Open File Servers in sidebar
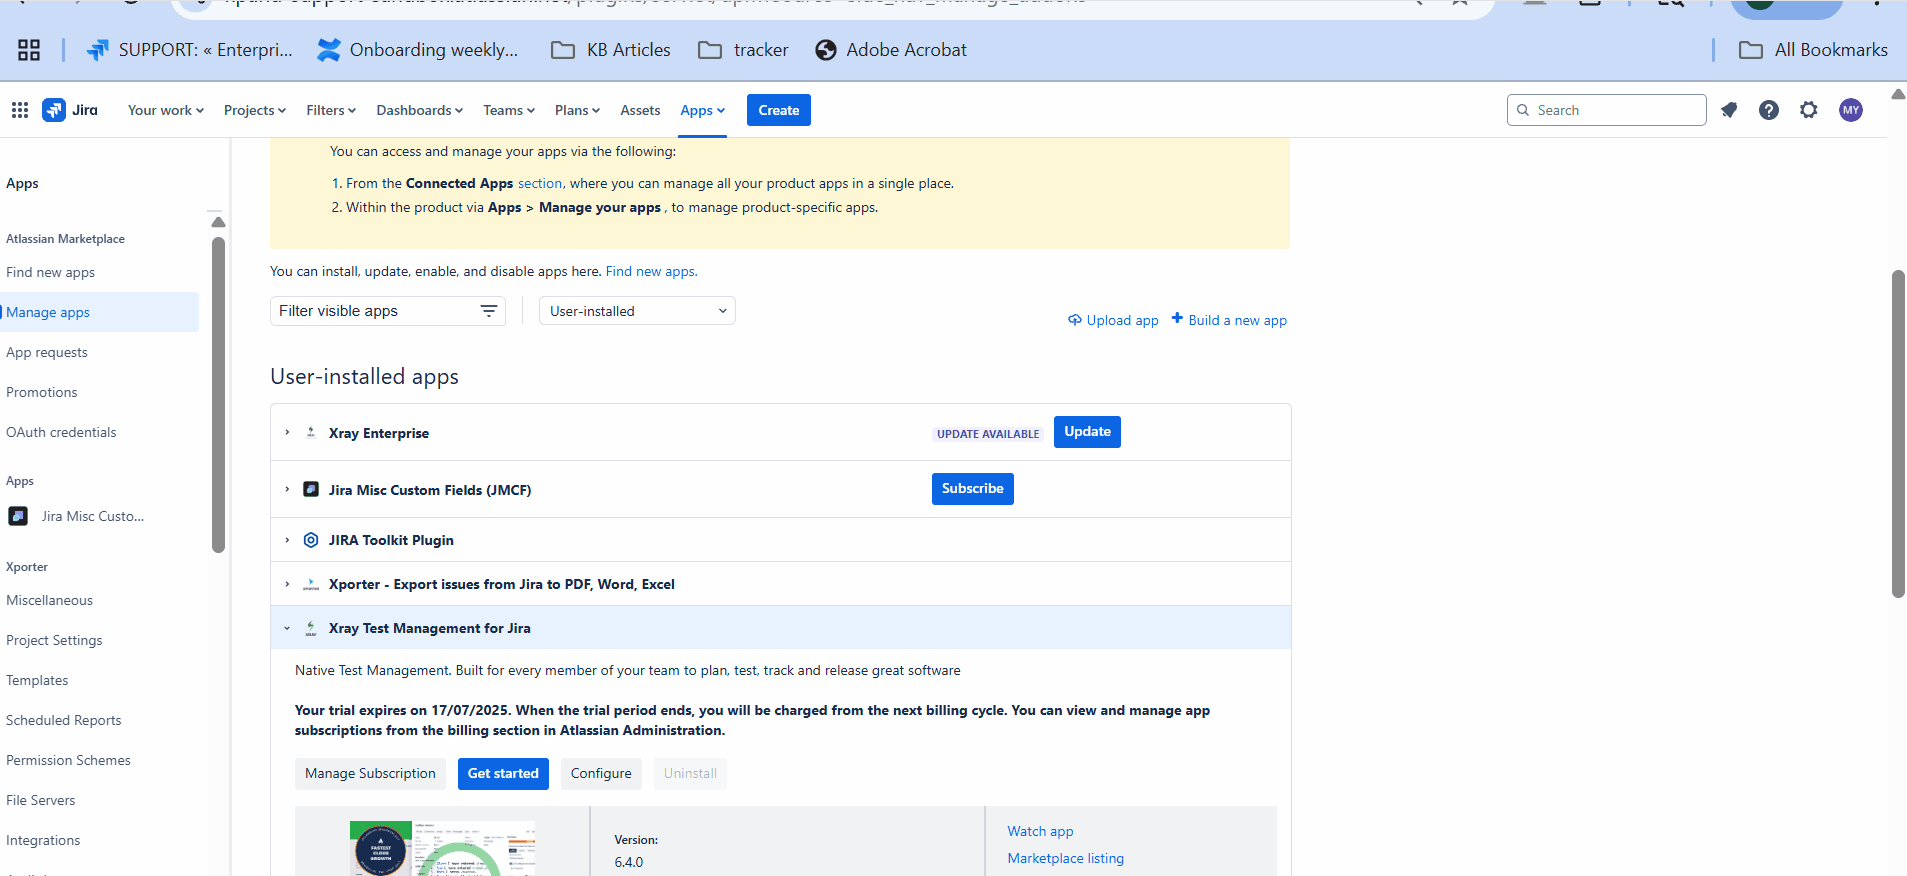 40,800
